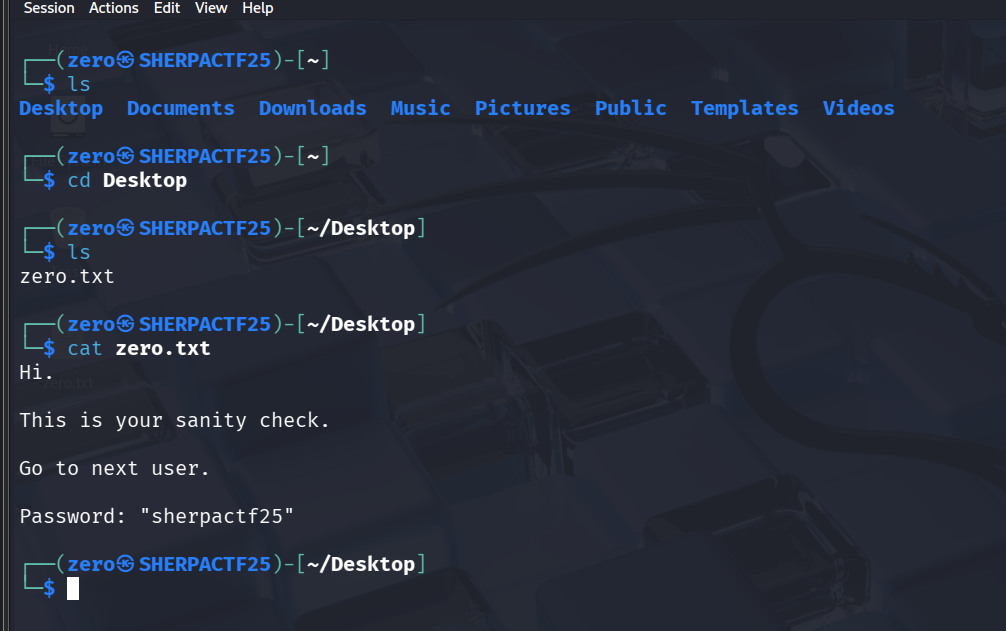This screenshot has width=1006, height=631.
Task: Open the Help menu
Action: coord(258,8)
